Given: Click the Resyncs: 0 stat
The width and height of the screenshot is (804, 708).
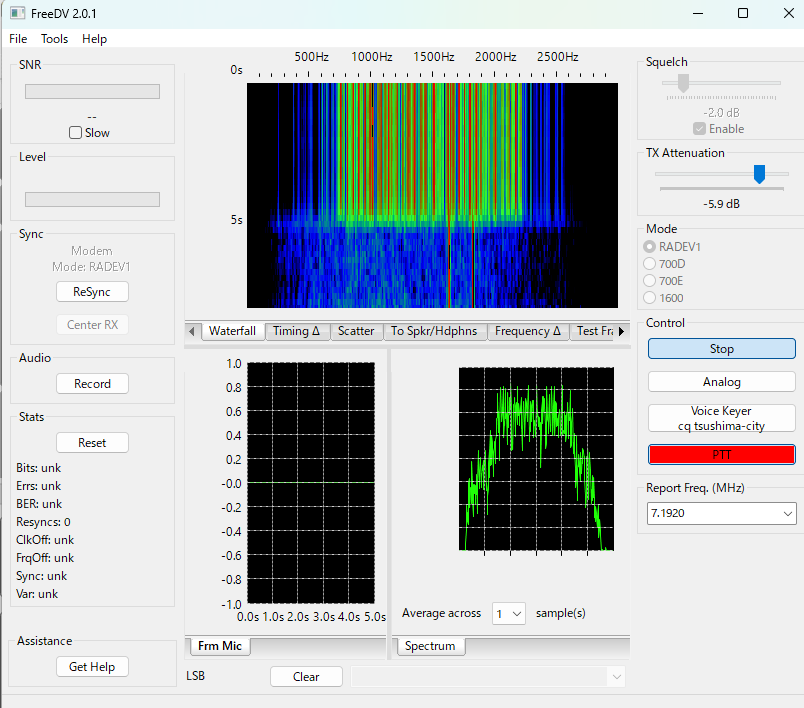Looking at the screenshot, I should coord(43,522).
